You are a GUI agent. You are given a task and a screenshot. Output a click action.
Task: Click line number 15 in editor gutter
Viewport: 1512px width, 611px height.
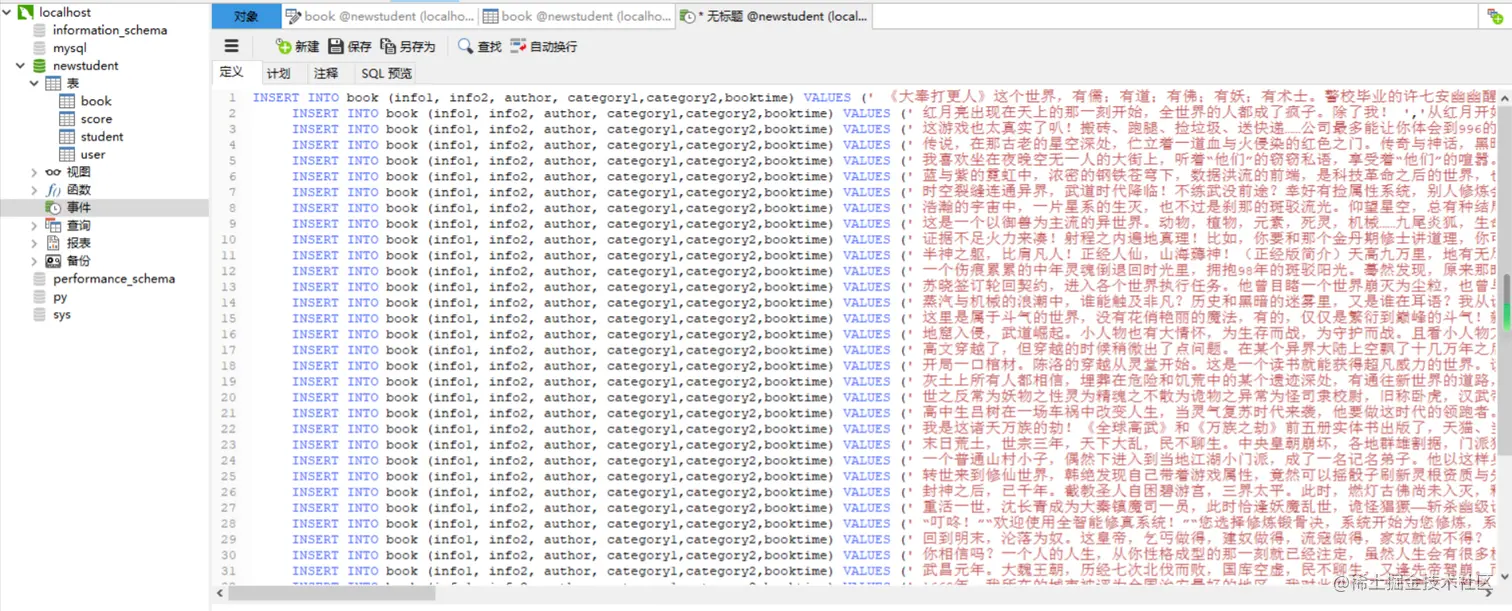(229, 318)
